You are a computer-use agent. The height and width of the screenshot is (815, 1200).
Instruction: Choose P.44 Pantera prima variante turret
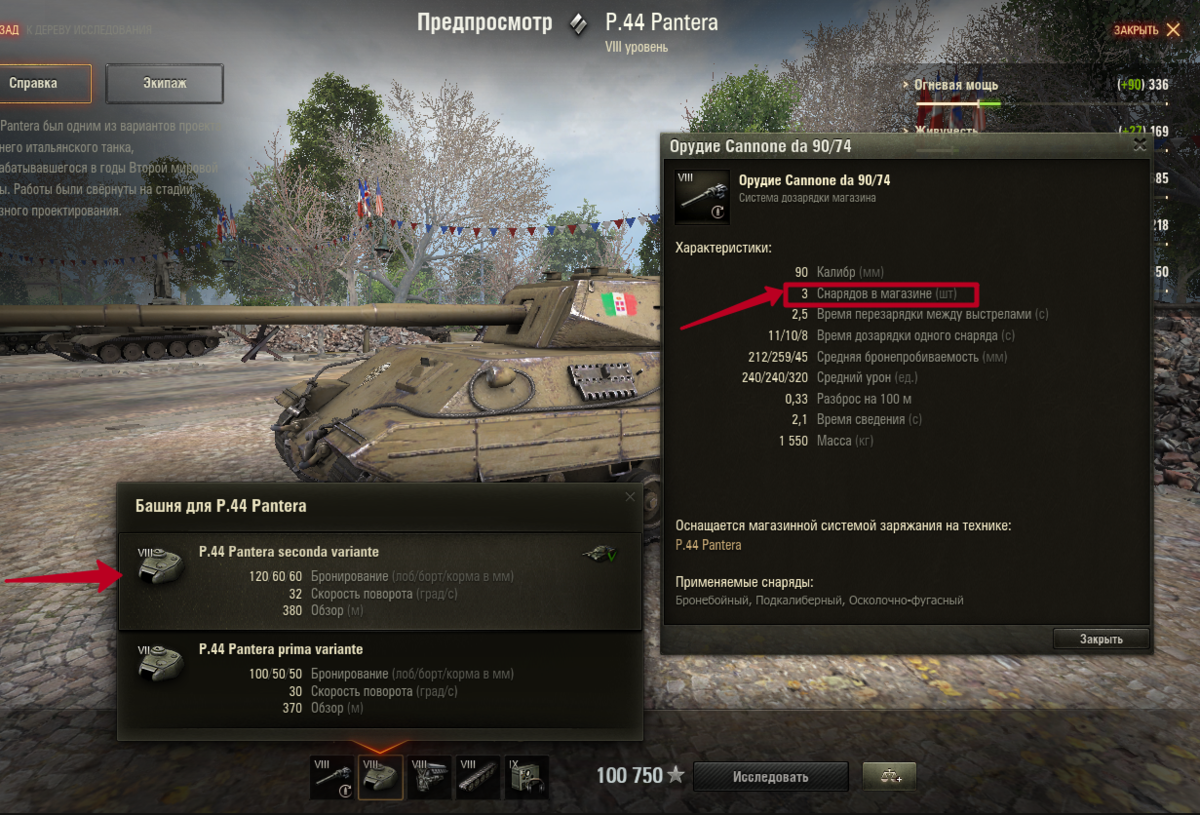tap(380, 679)
